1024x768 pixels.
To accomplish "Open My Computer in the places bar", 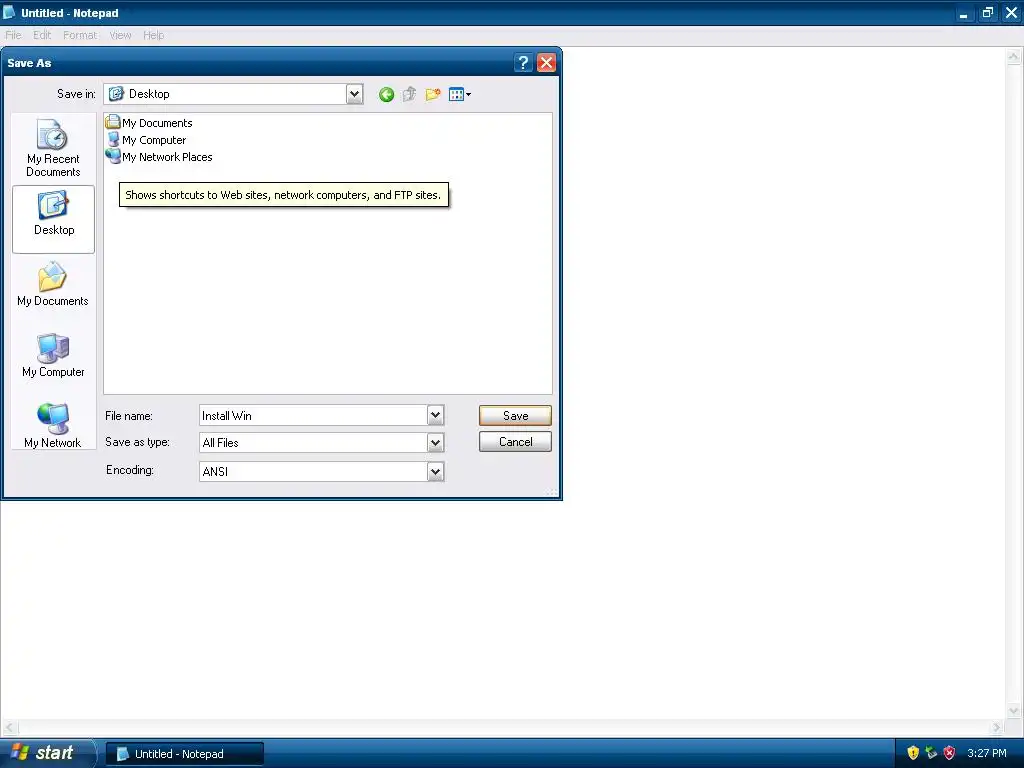I will coord(53,356).
